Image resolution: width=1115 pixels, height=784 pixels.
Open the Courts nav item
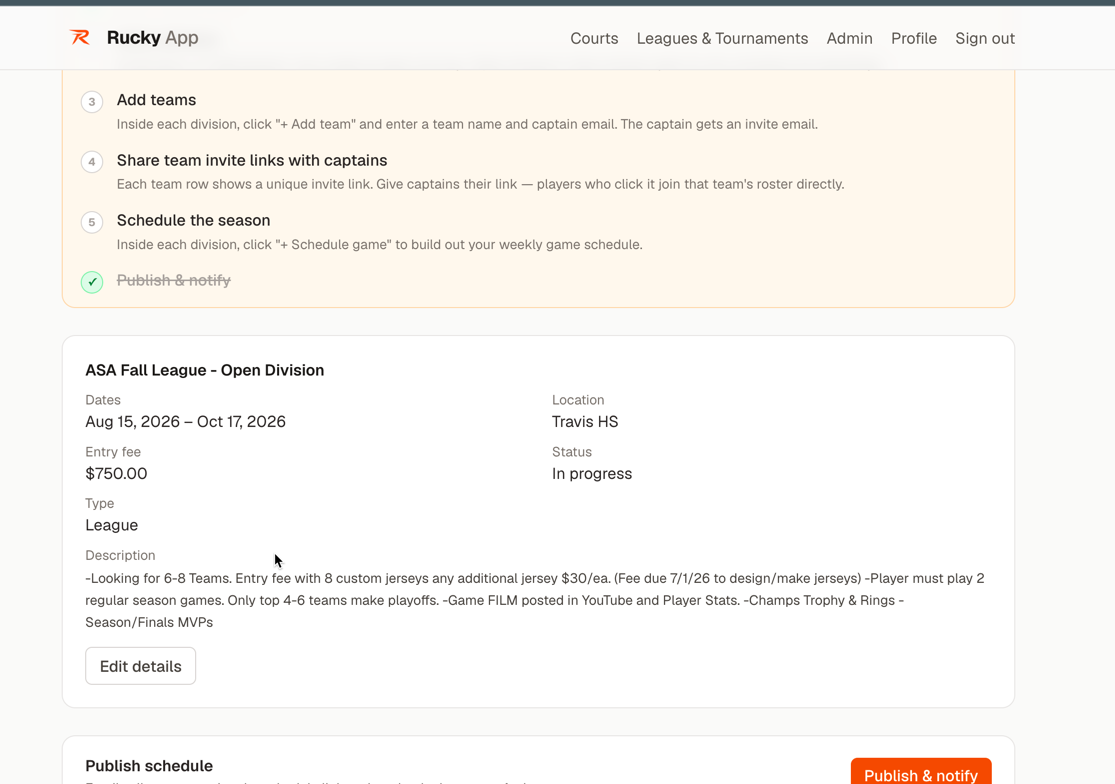pos(594,38)
